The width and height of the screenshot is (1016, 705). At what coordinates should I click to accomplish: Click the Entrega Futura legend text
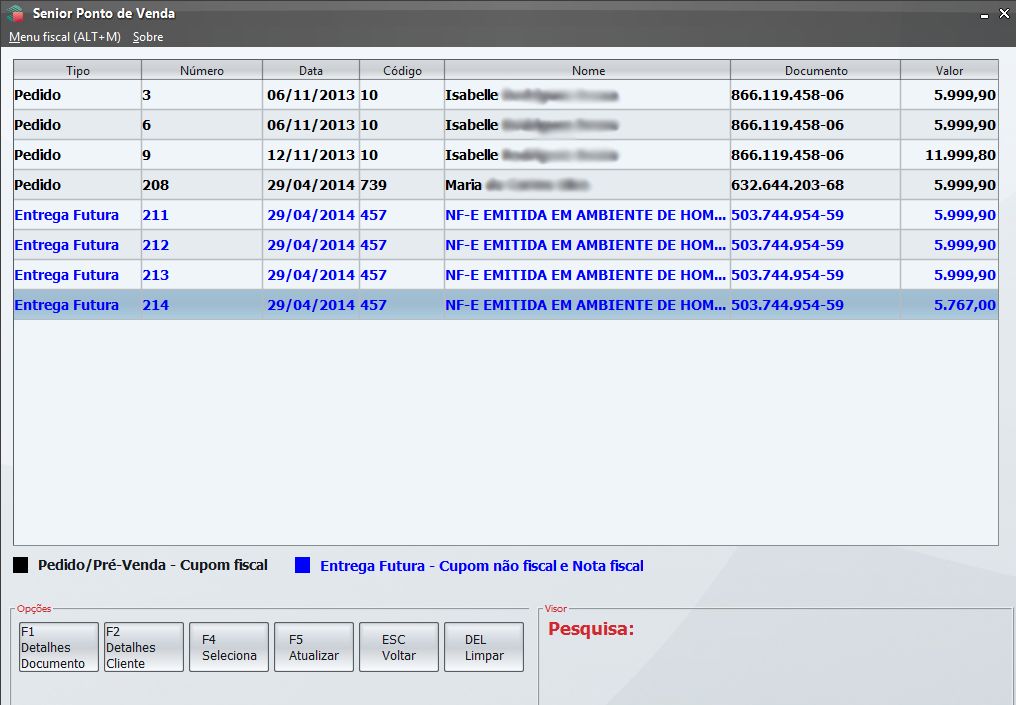point(481,566)
